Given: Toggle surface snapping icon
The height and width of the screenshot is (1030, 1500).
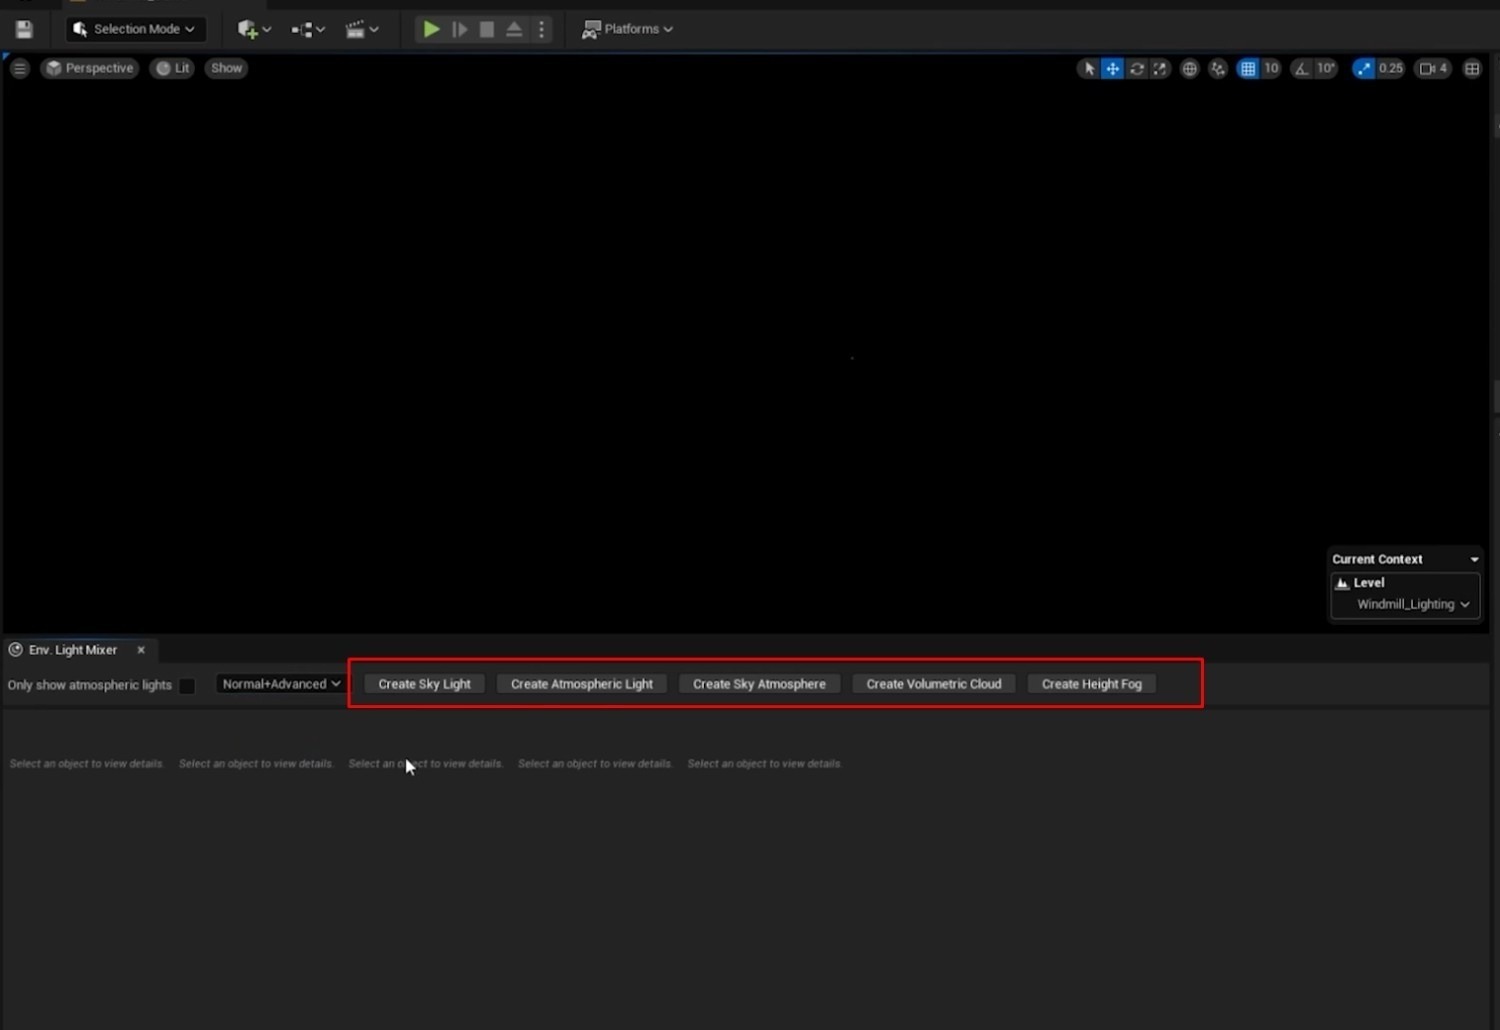Looking at the screenshot, I should point(1217,68).
